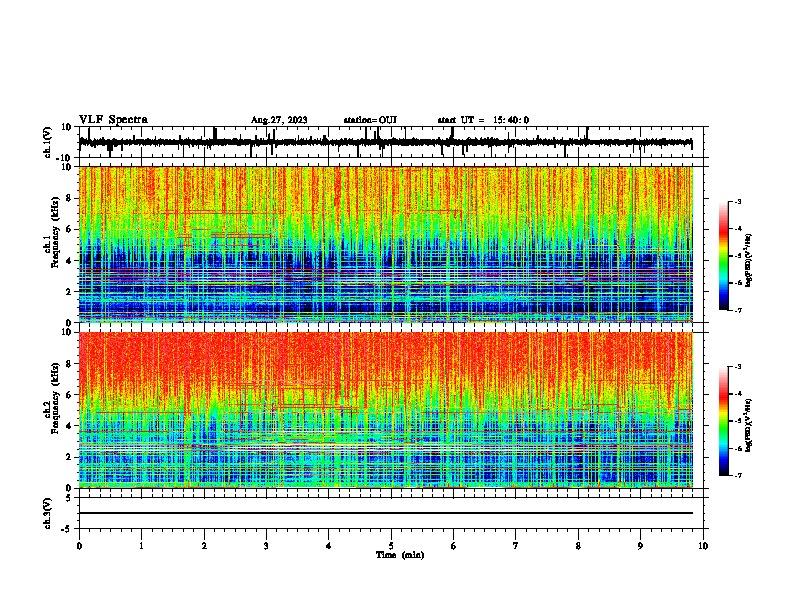Click the "station=OUI" header label

[370, 120]
